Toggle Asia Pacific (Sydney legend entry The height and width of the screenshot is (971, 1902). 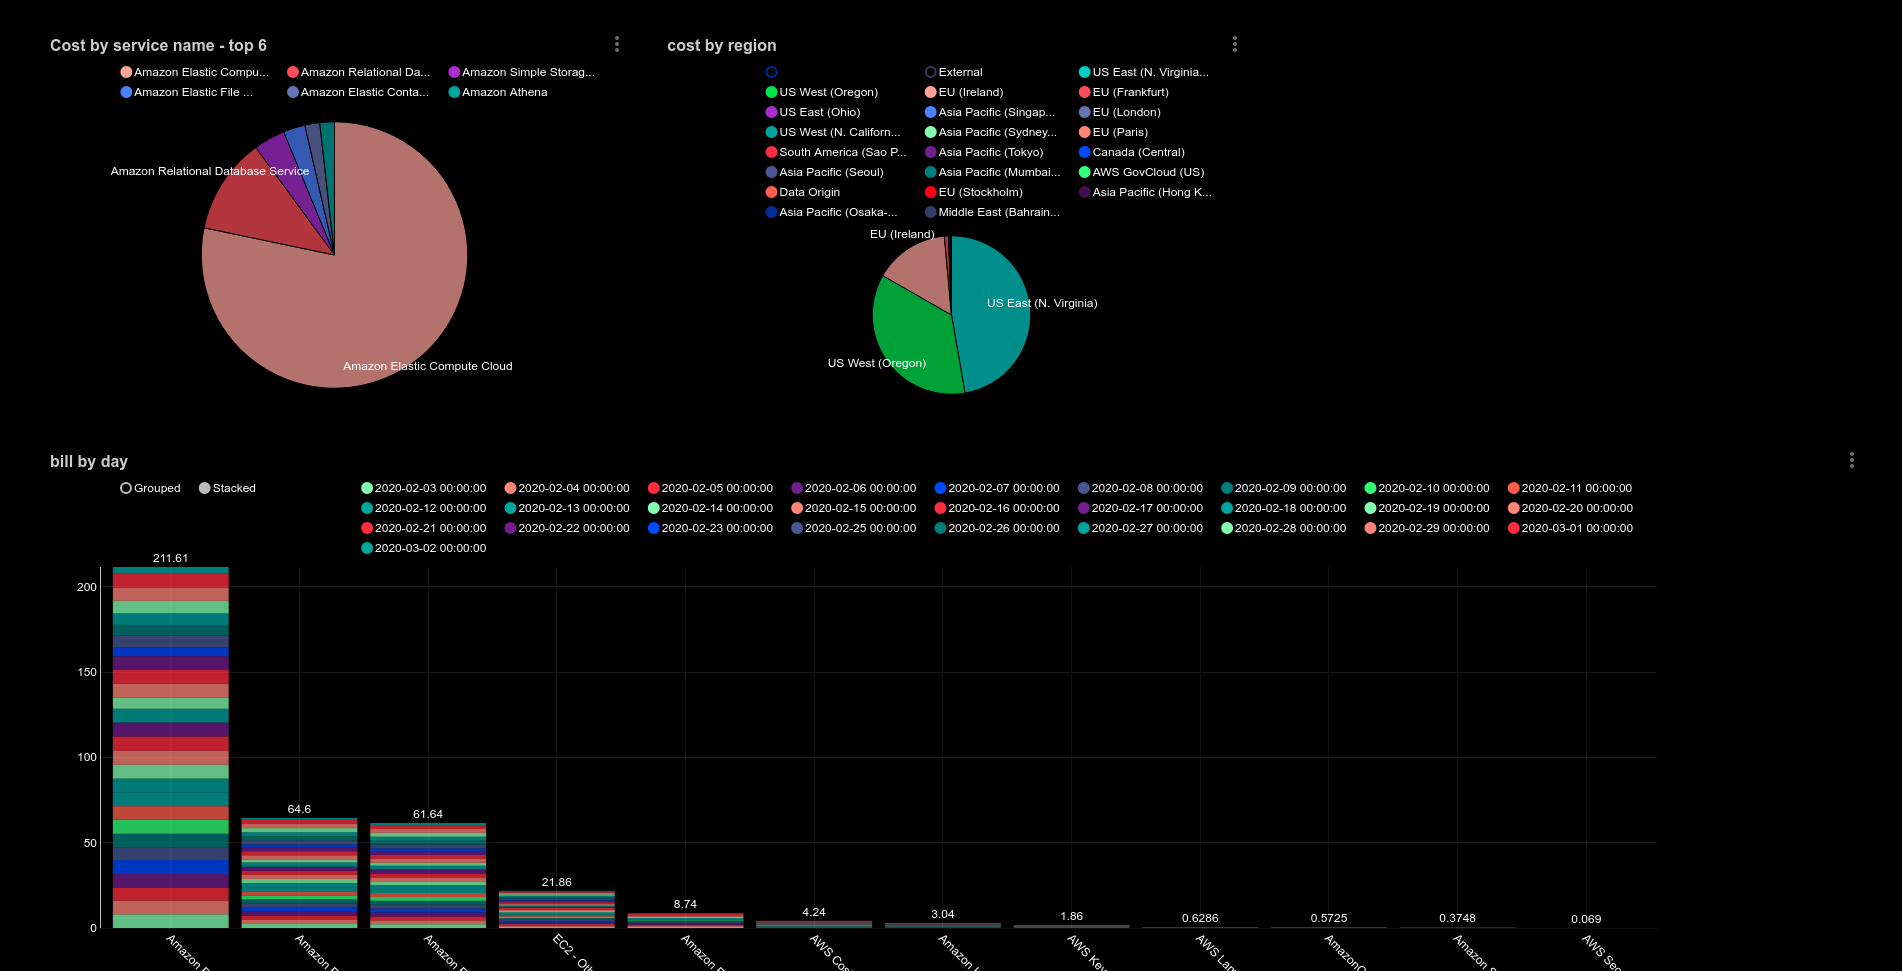[991, 132]
